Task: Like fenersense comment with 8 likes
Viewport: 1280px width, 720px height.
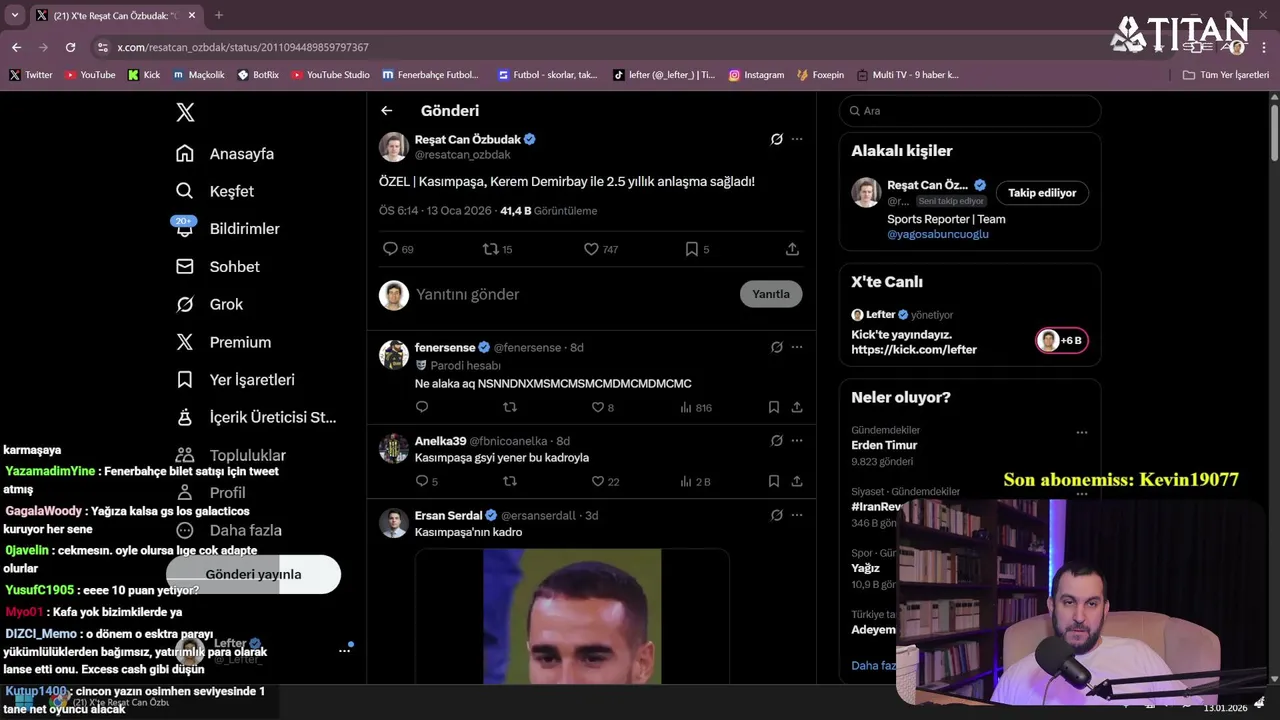Action: [x=603, y=407]
